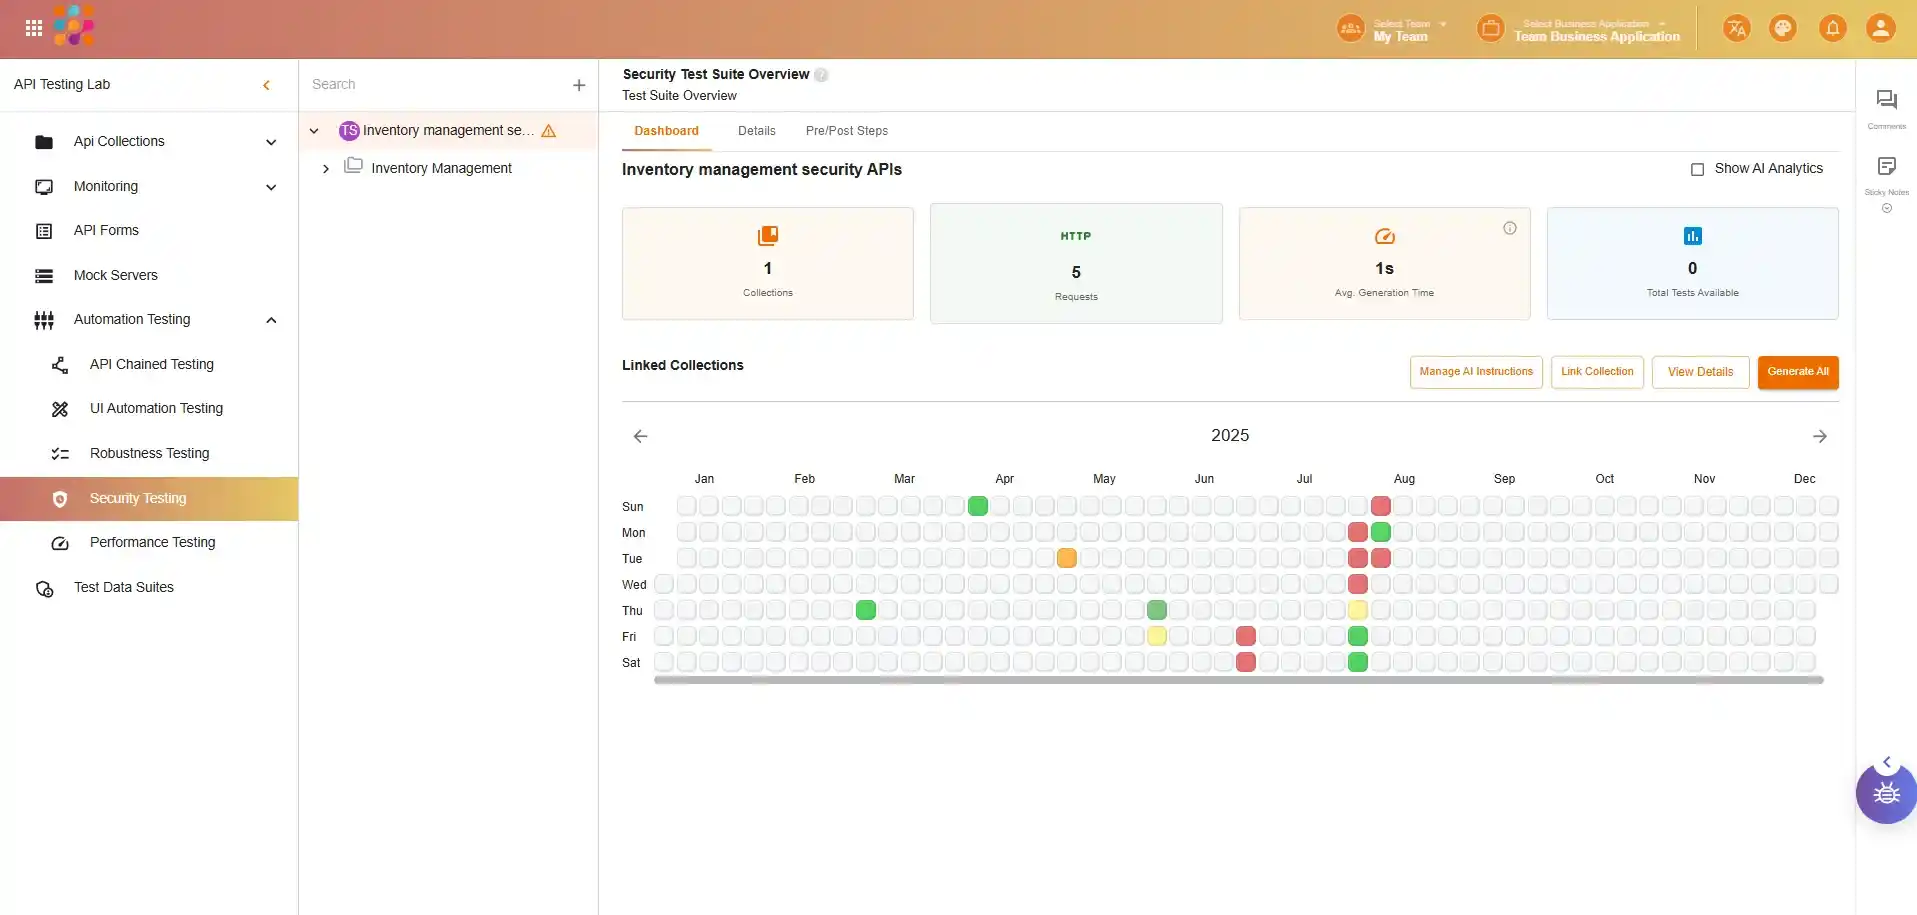Enable the Show AI Analytics checkbox

pyautogui.click(x=1697, y=170)
